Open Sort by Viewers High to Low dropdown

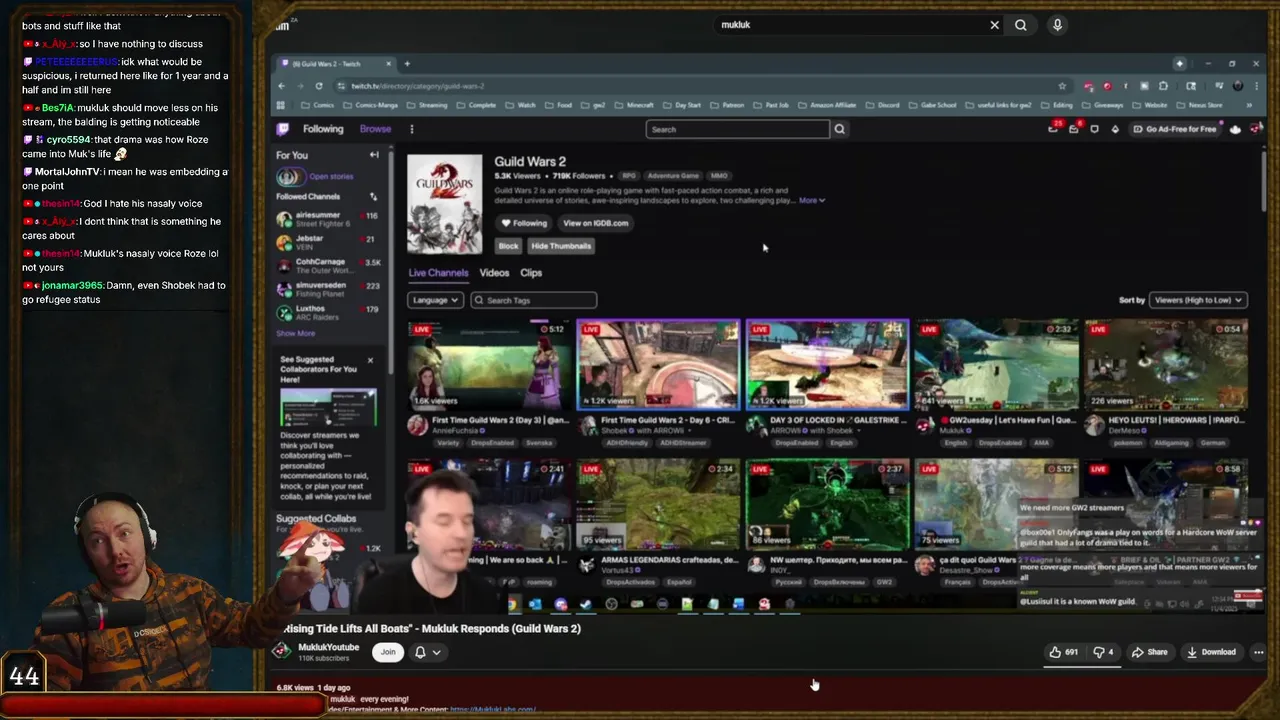1197,300
